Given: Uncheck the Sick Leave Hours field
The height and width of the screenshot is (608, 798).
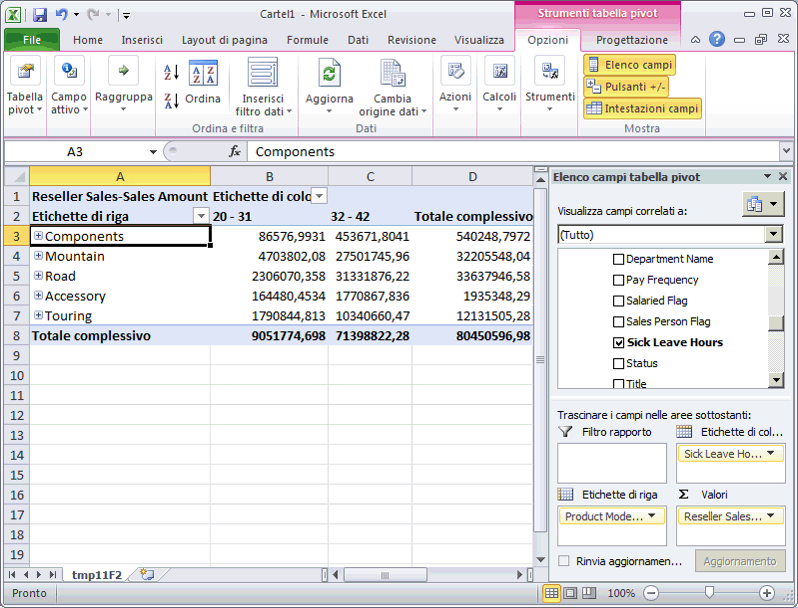Looking at the screenshot, I should [618, 342].
